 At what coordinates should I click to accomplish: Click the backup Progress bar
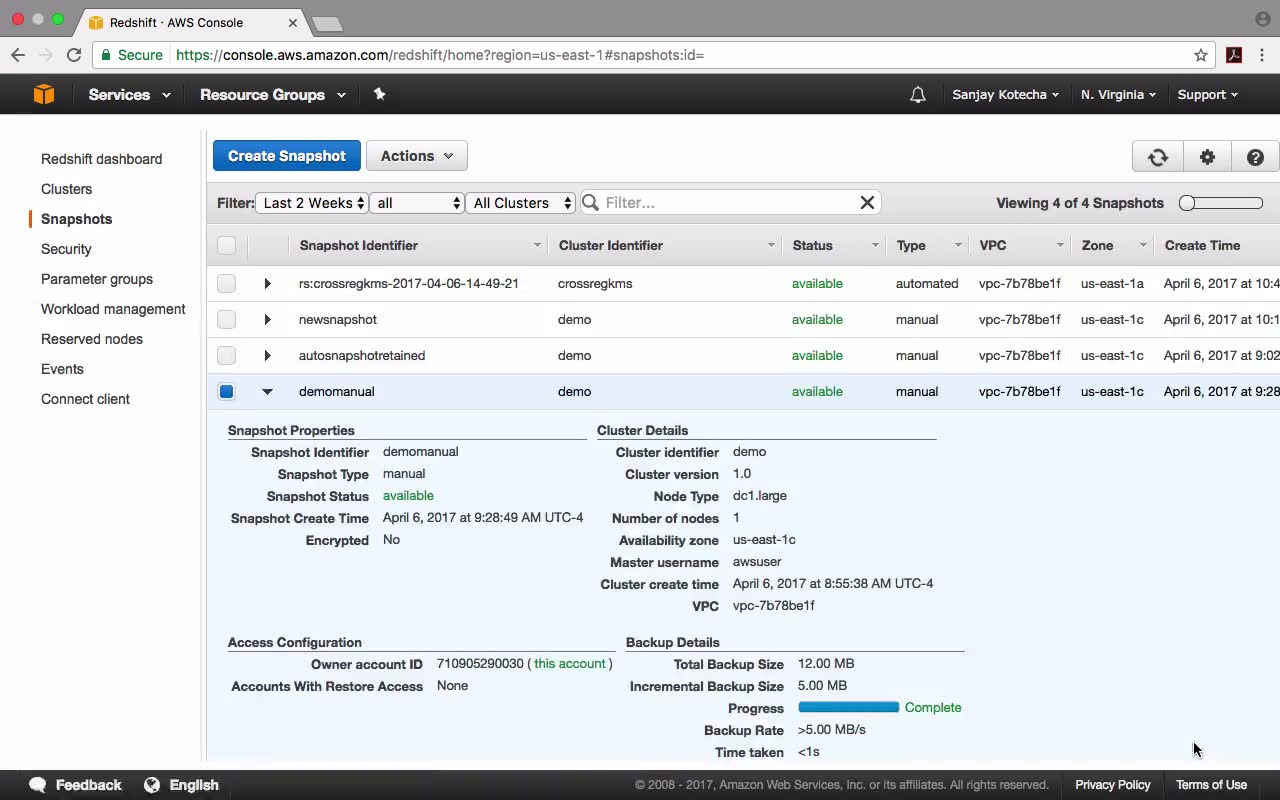tap(848, 708)
